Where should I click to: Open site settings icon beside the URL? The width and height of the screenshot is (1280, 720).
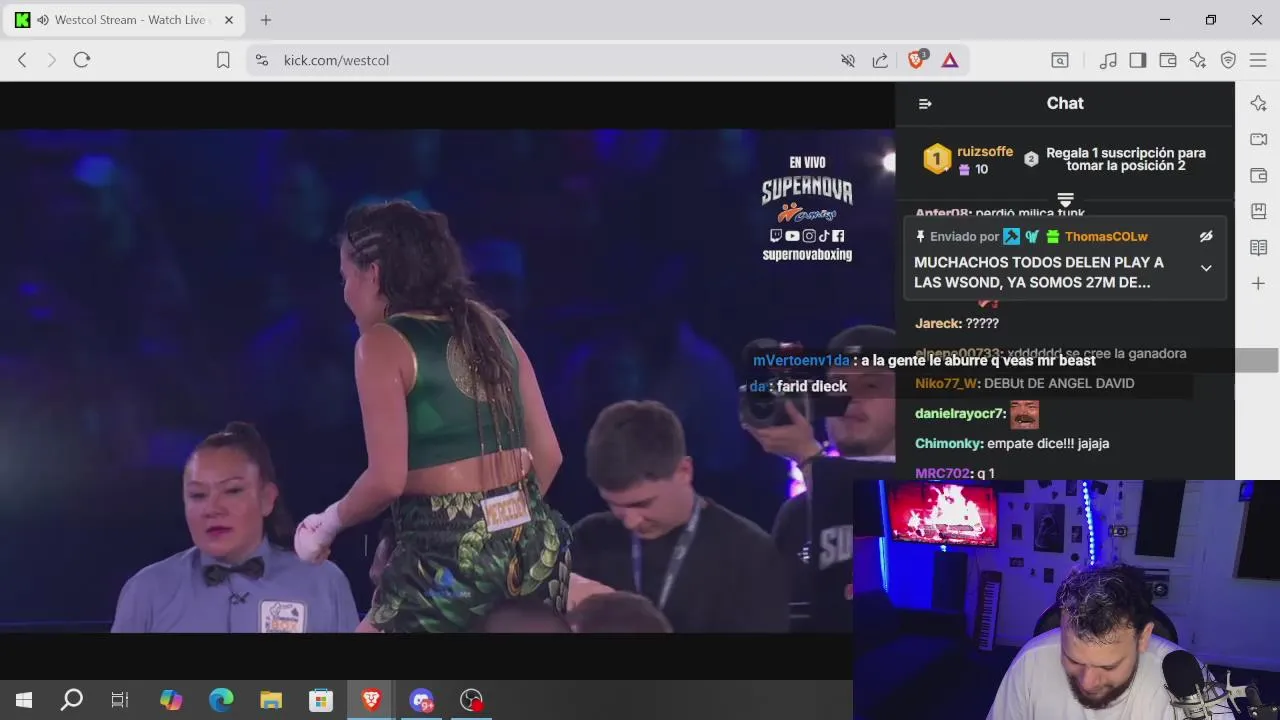pyautogui.click(x=262, y=60)
